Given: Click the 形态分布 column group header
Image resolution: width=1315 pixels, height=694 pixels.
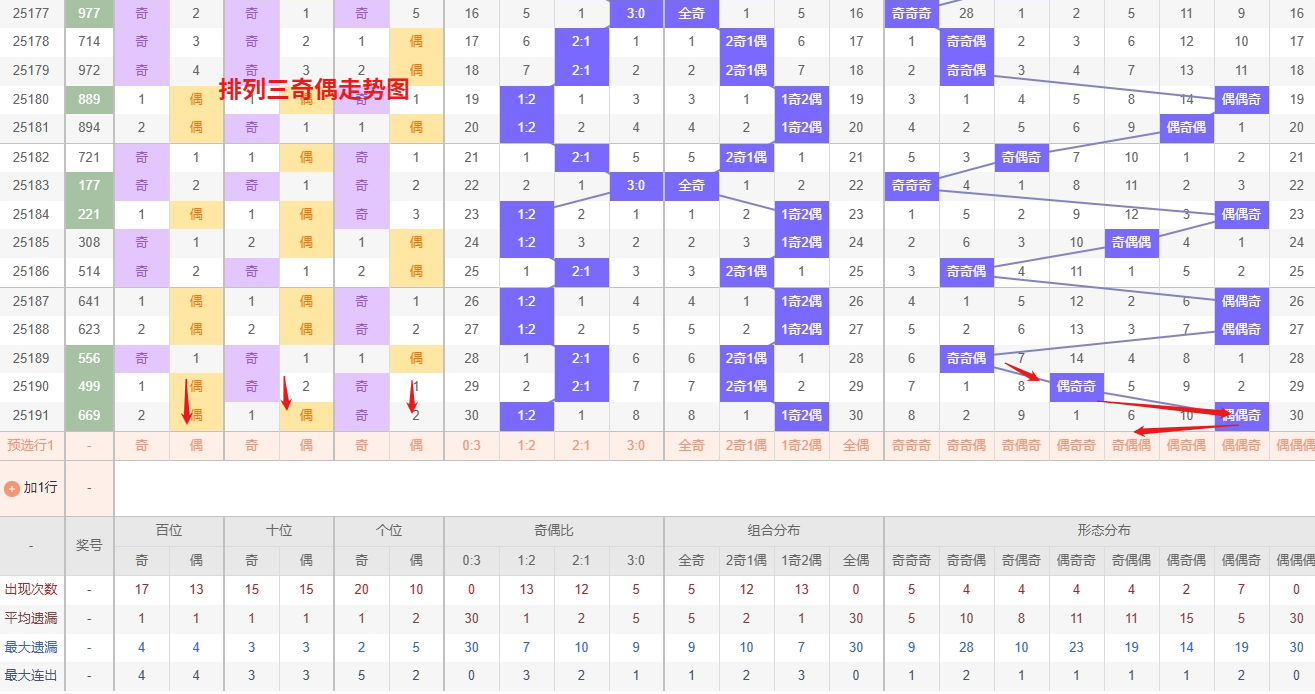Looking at the screenshot, I should [x=1103, y=531].
